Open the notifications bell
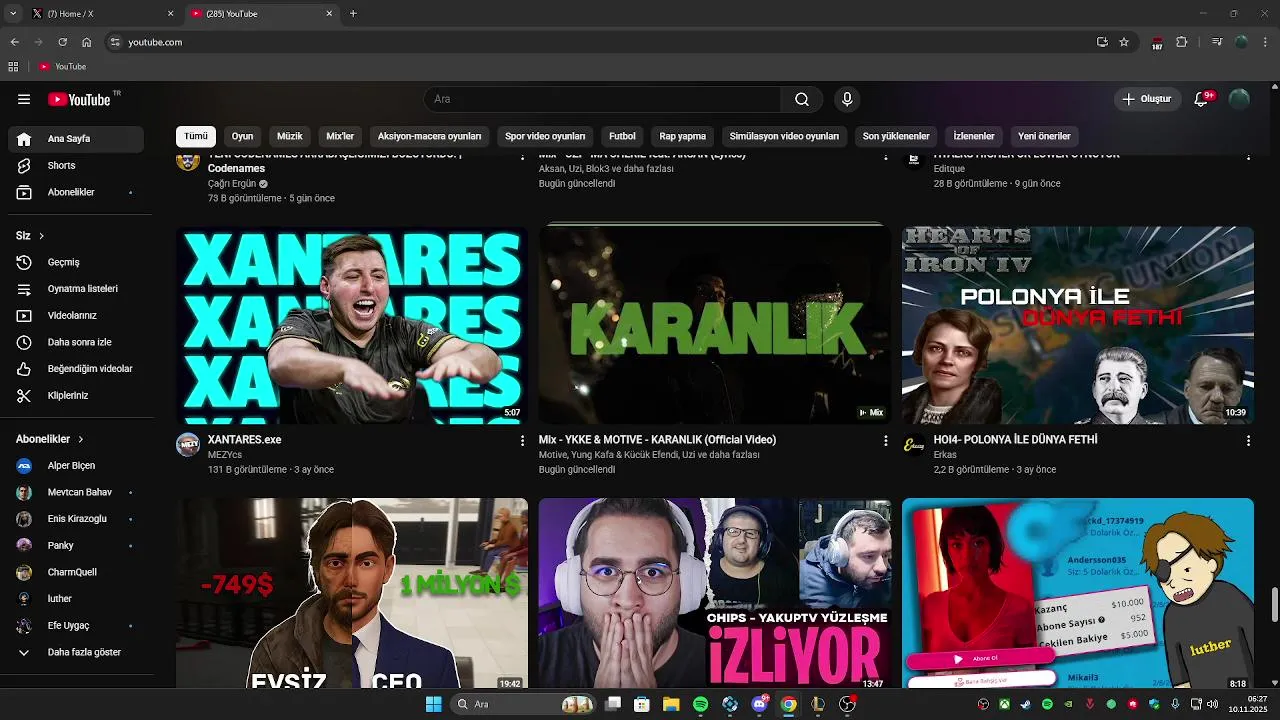This screenshot has width=1280, height=720. click(x=1202, y=99)
